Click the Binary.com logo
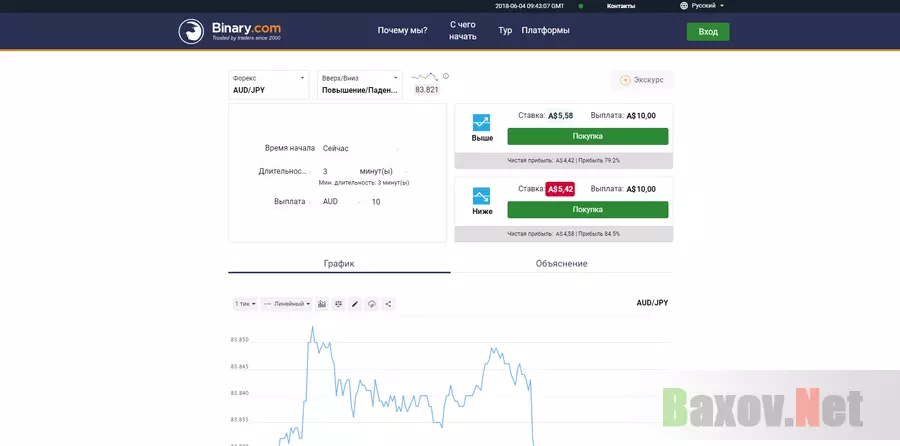Screen dimensions: 900x446 coord(230,31)
